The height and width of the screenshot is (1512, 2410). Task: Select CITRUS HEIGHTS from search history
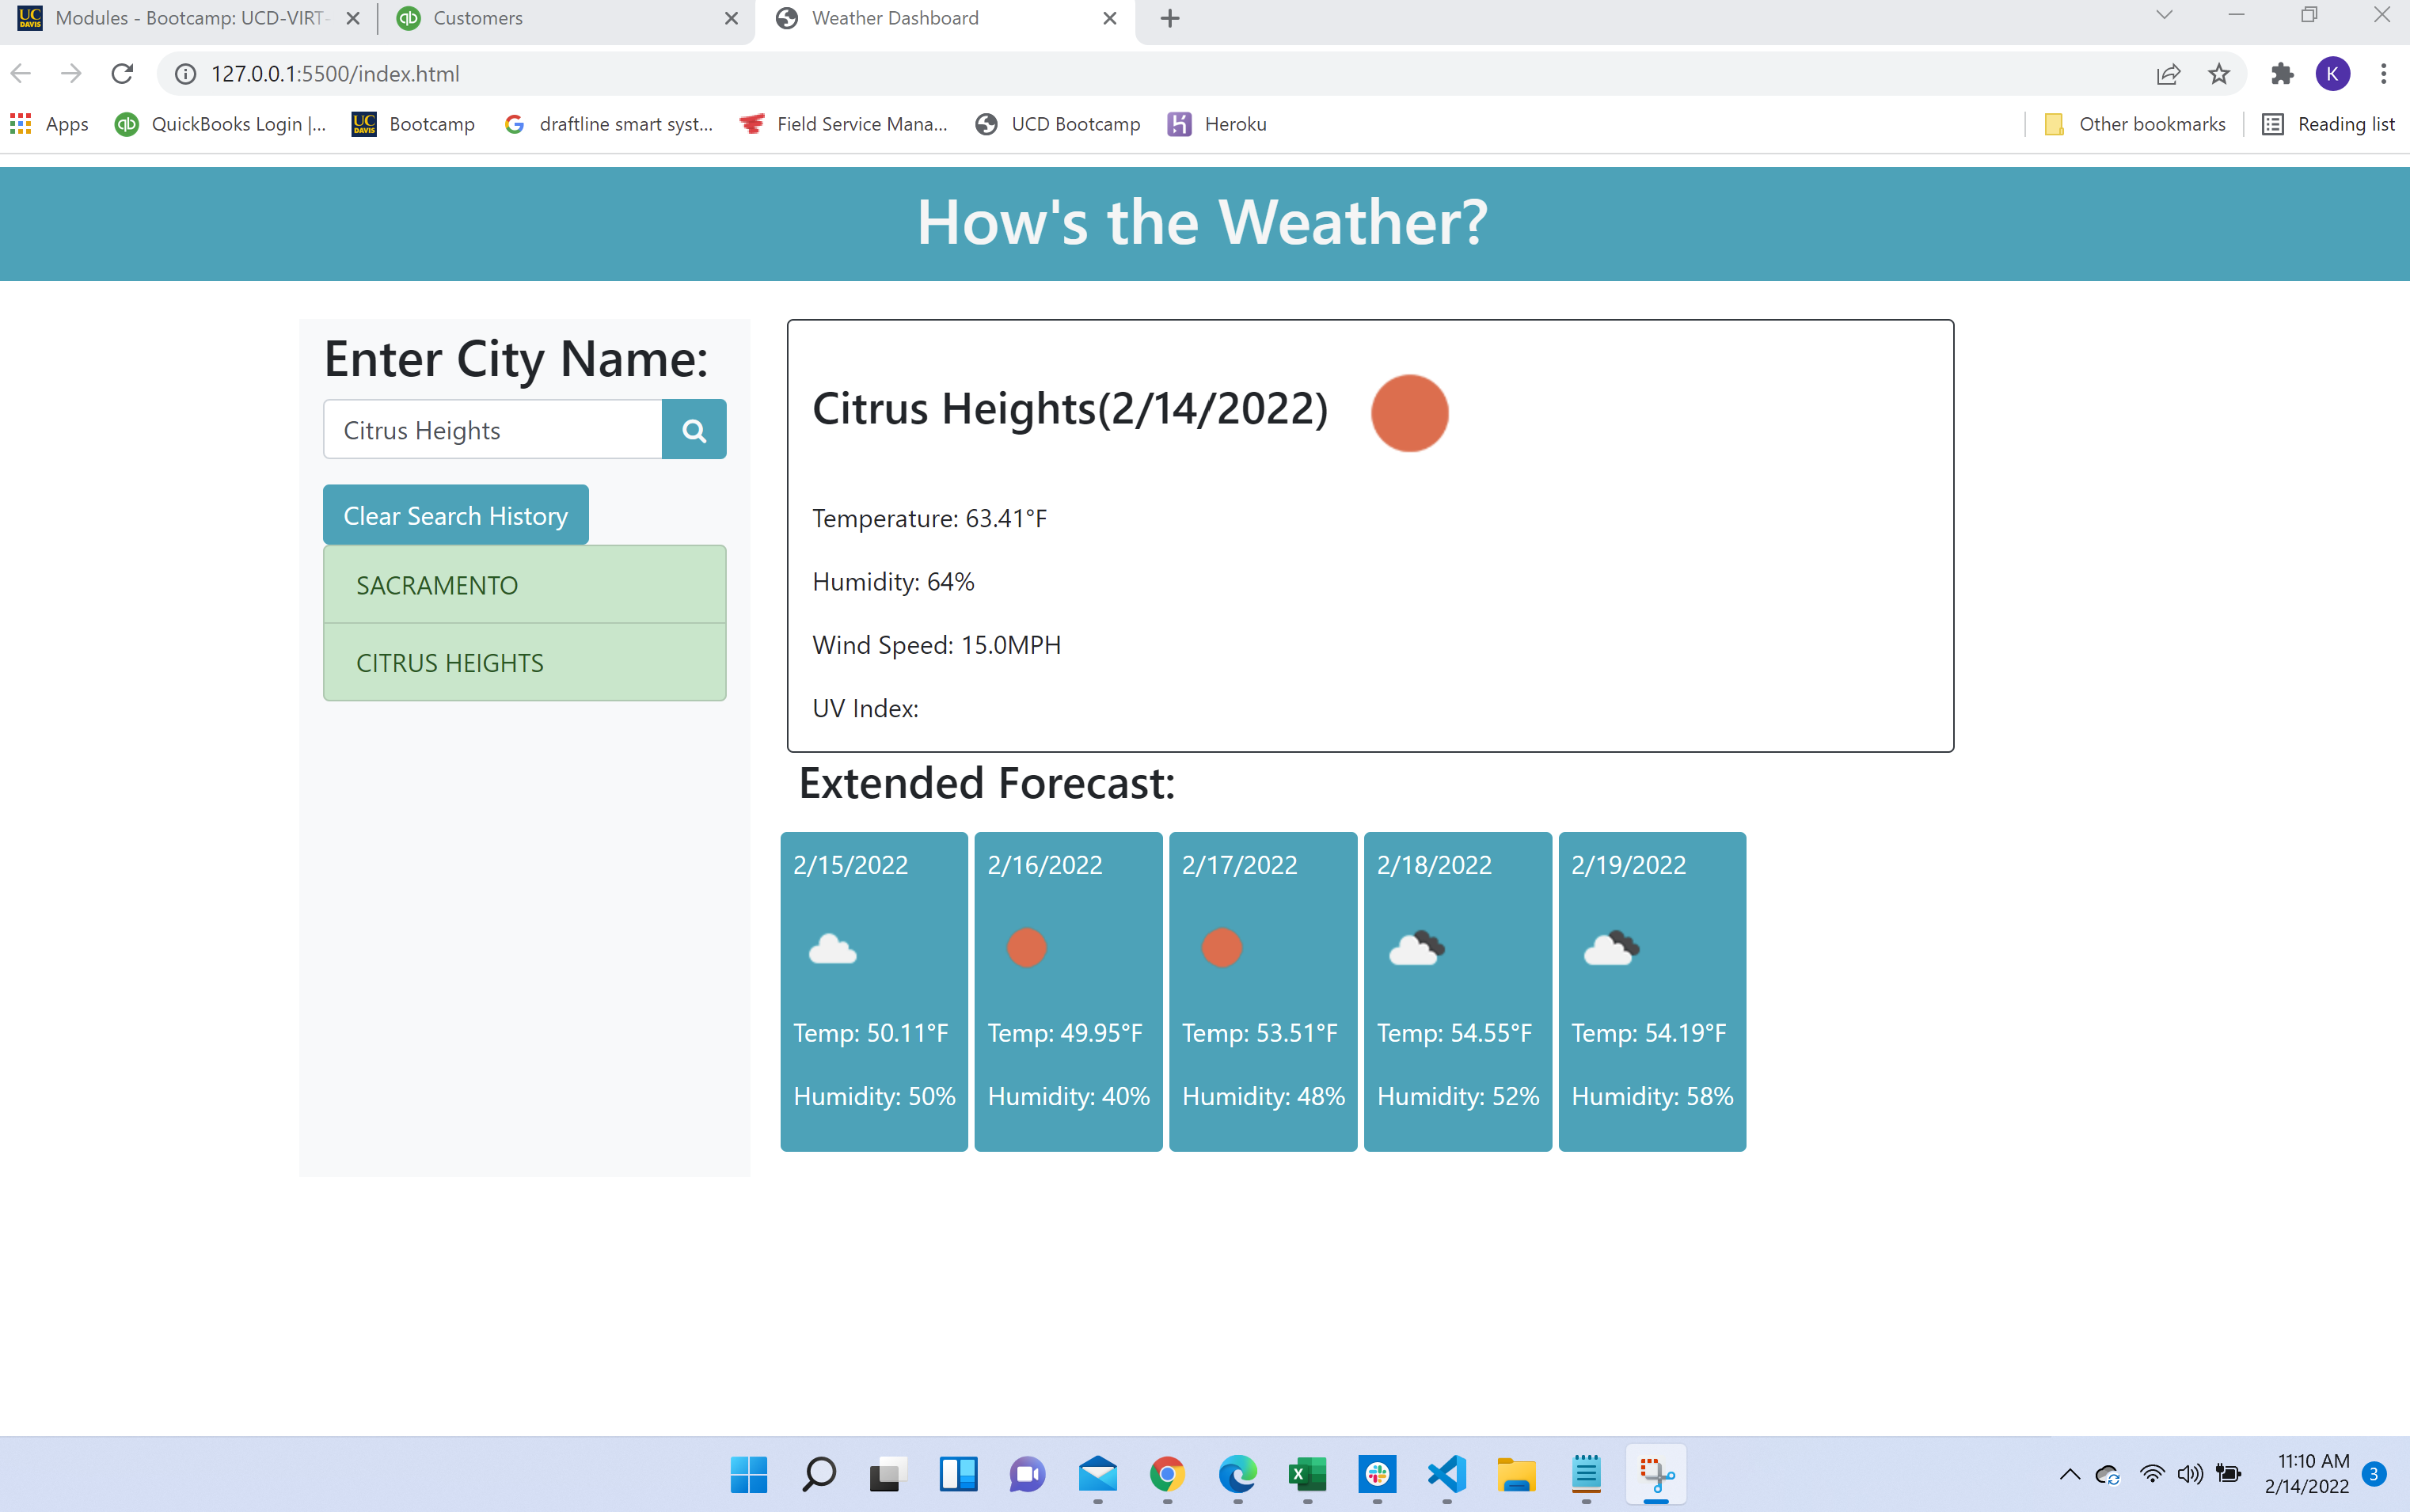(x=524, y=662)
